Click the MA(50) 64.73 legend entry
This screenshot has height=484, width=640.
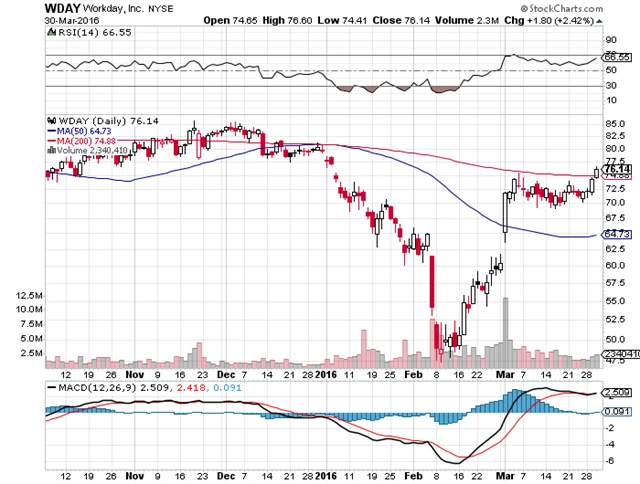79,131
